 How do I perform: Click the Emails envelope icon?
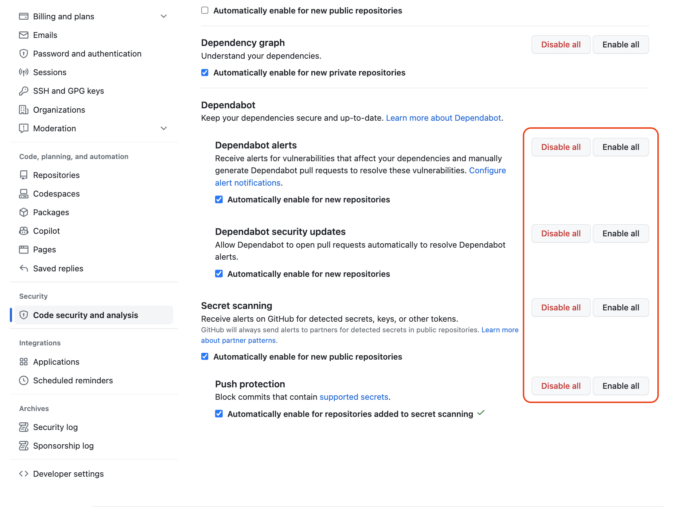[24, 35]
